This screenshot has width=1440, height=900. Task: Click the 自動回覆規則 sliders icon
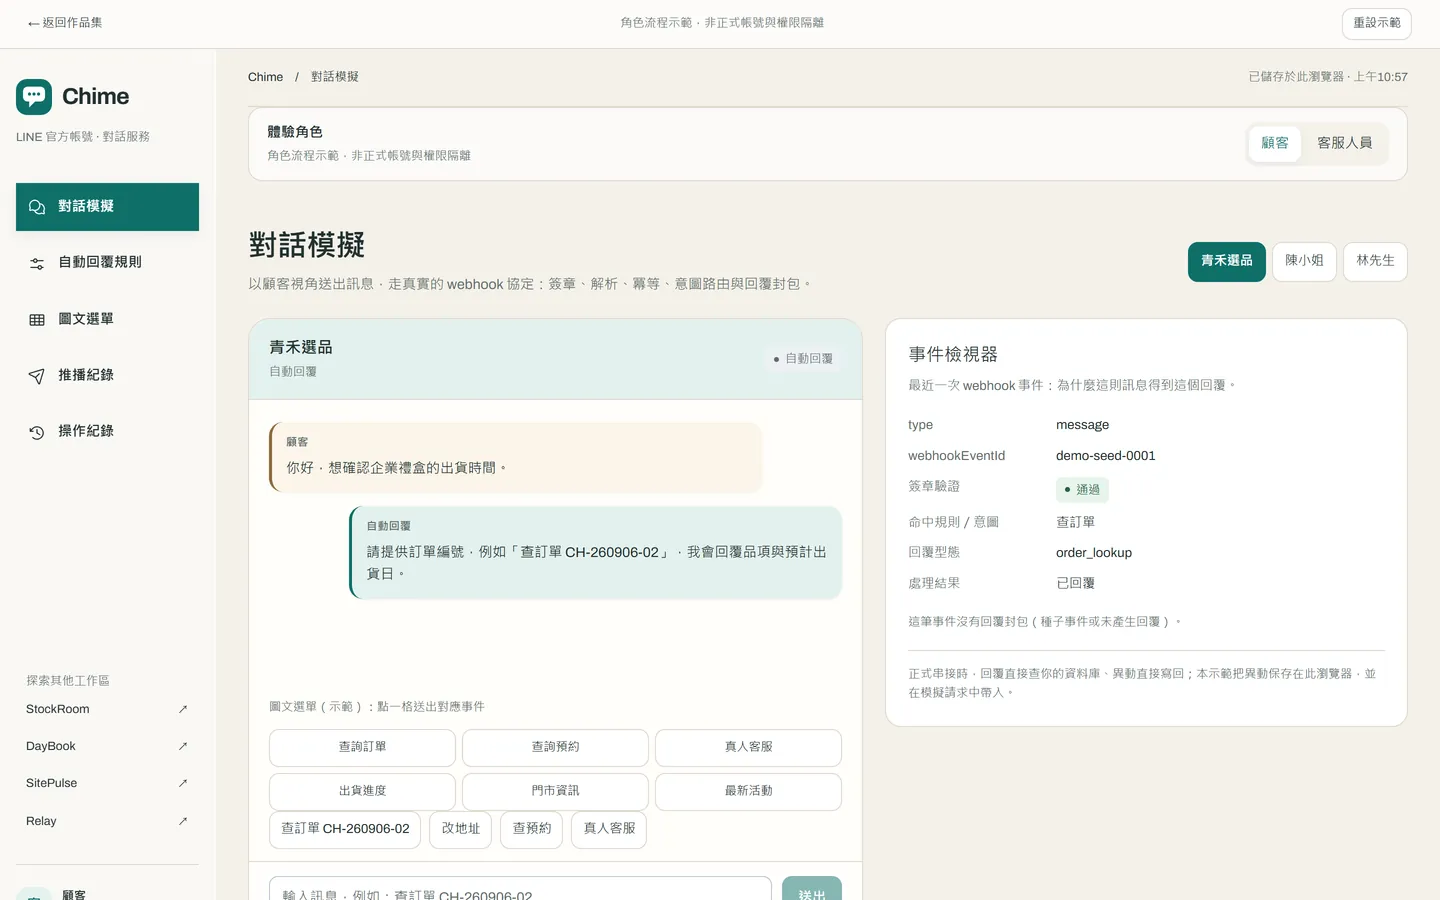pos(37,263)
